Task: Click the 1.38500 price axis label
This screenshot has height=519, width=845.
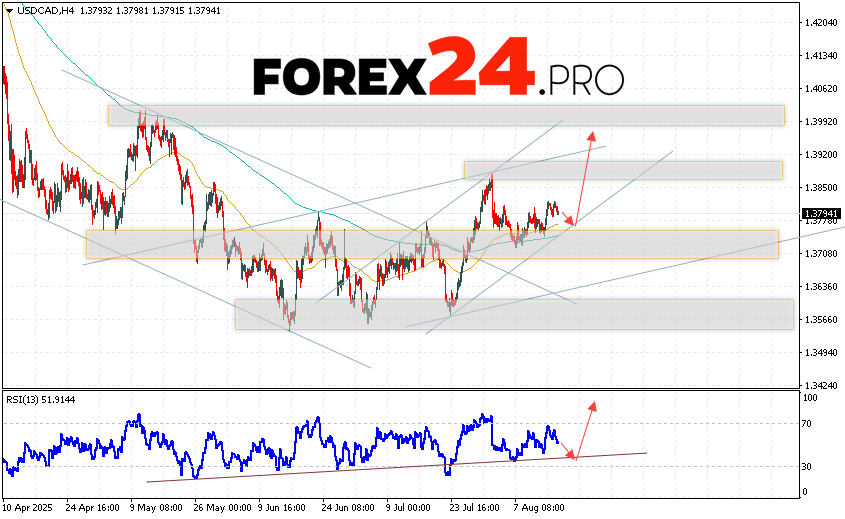Action: pyautogui.click(x=820, y=187)
